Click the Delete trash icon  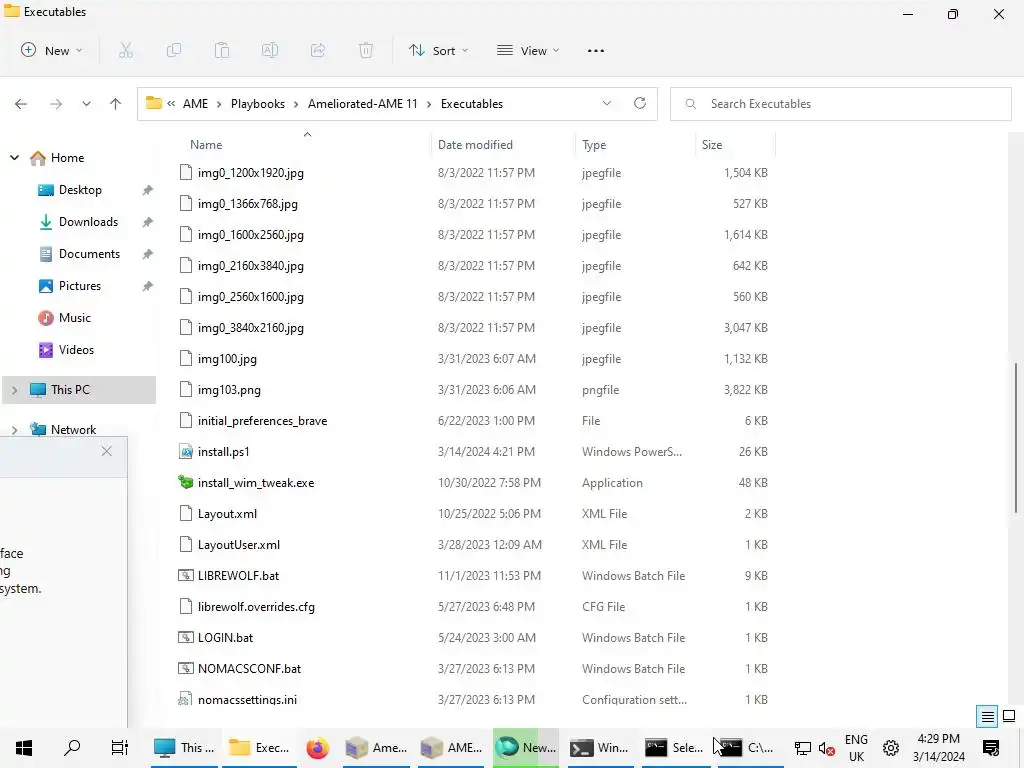pyautogui.click(x=366, y=50)
